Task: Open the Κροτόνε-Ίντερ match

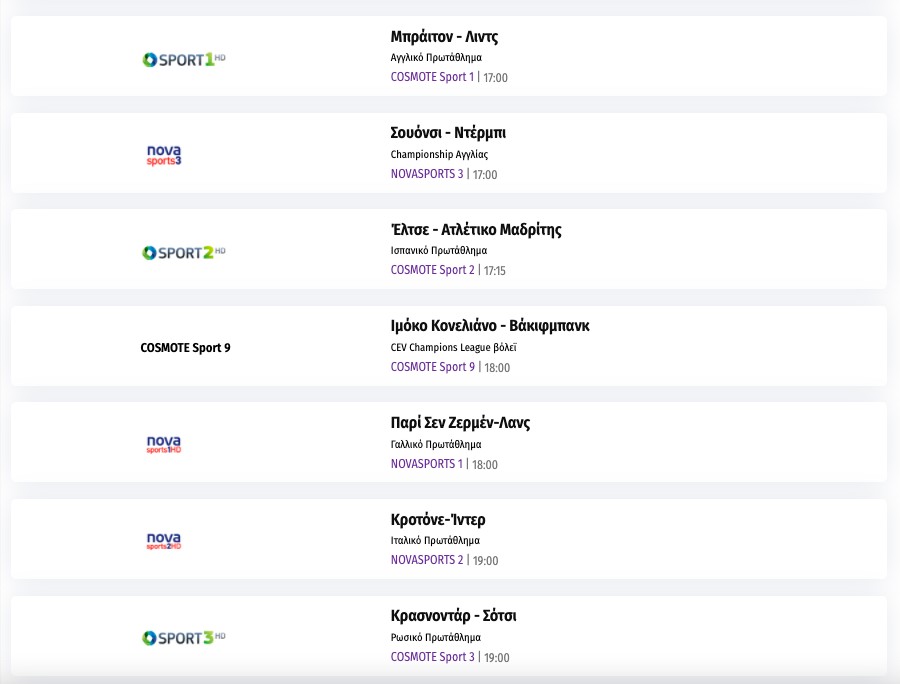Action: click(x=438, y=520)
